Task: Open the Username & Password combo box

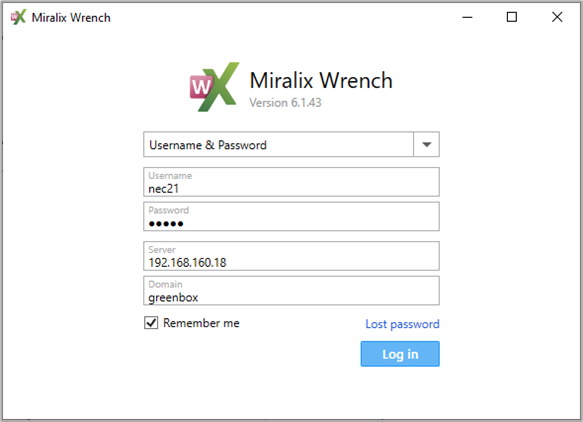Action: coord(291,144)
